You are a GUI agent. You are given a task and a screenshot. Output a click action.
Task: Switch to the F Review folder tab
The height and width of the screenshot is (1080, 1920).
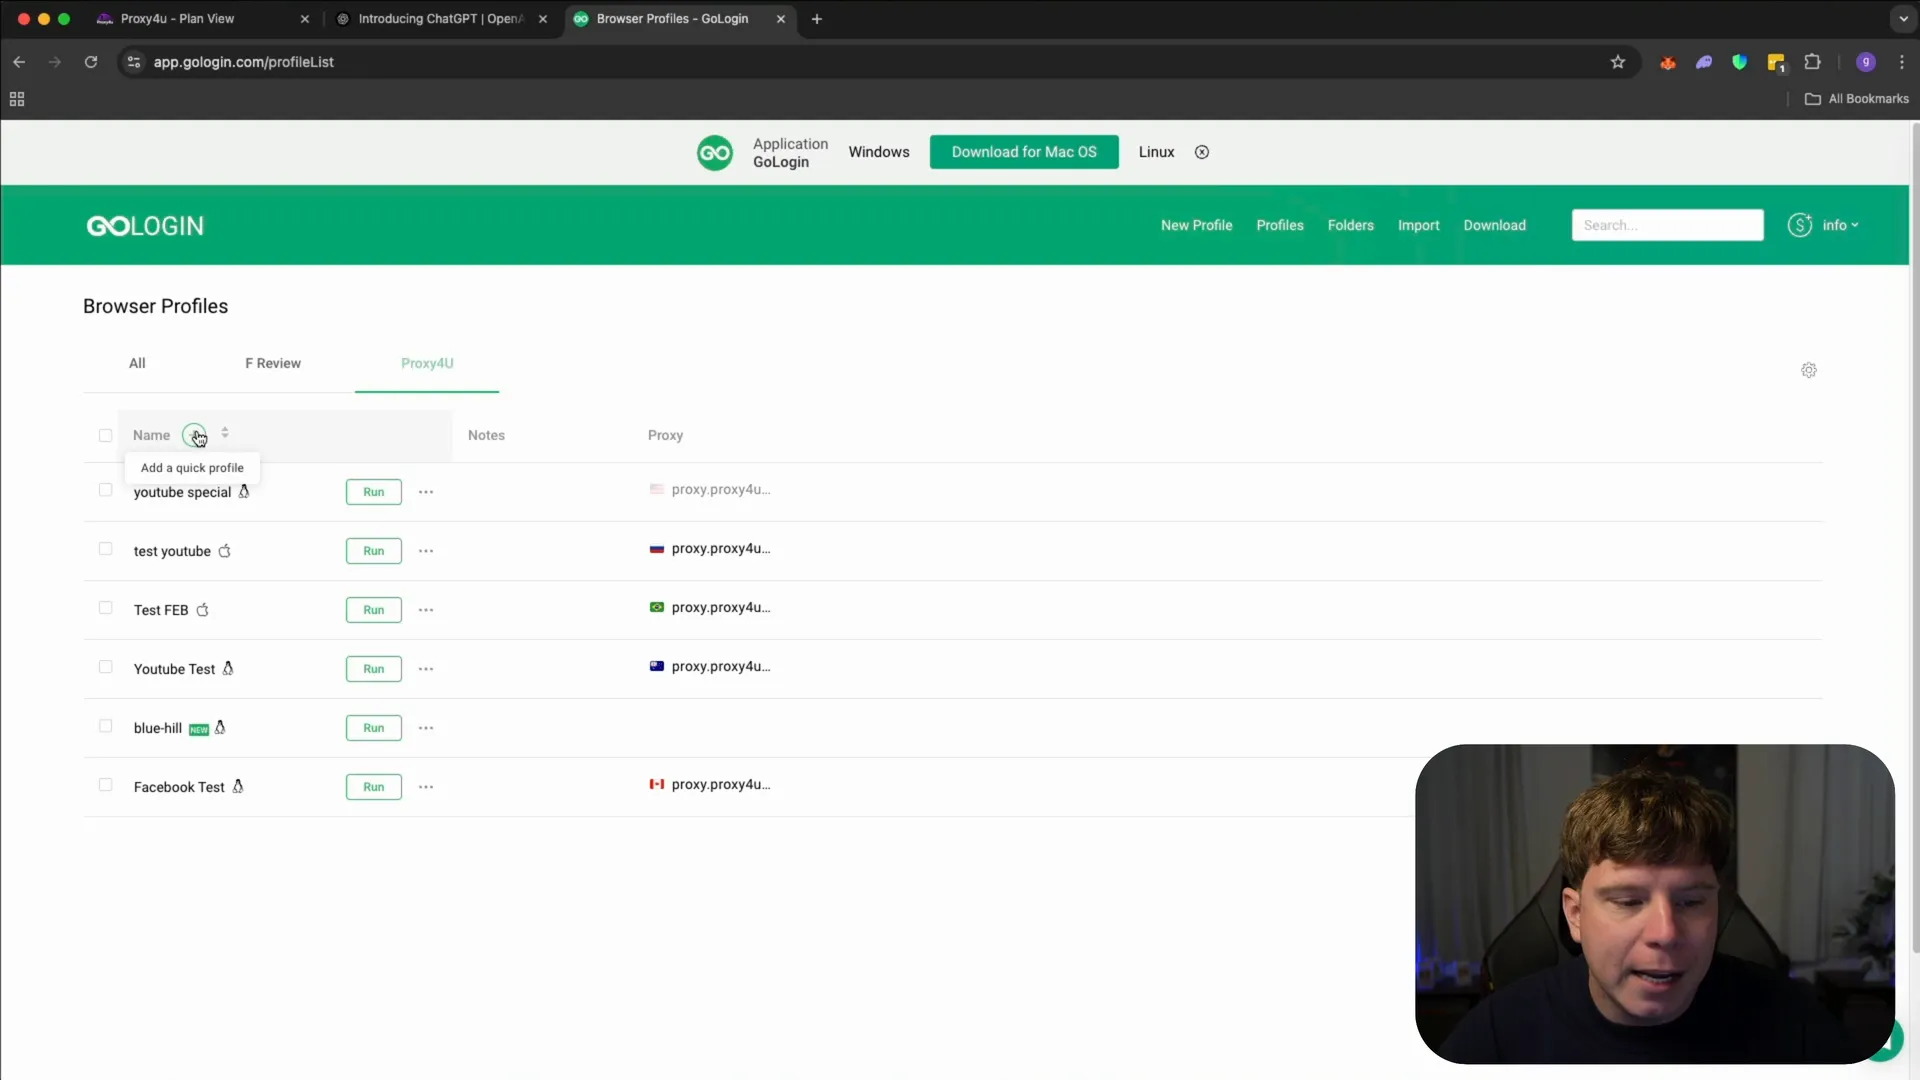[x=273, y=363]
